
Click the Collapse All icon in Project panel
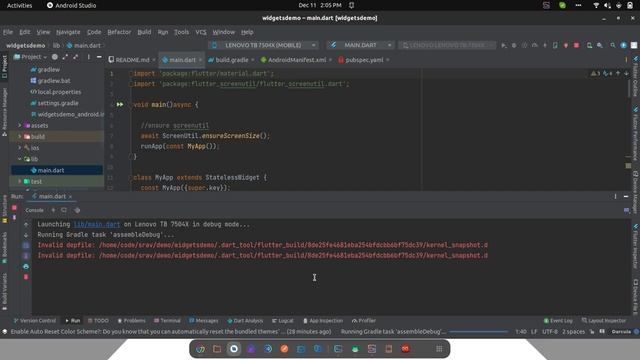(76, 57)
